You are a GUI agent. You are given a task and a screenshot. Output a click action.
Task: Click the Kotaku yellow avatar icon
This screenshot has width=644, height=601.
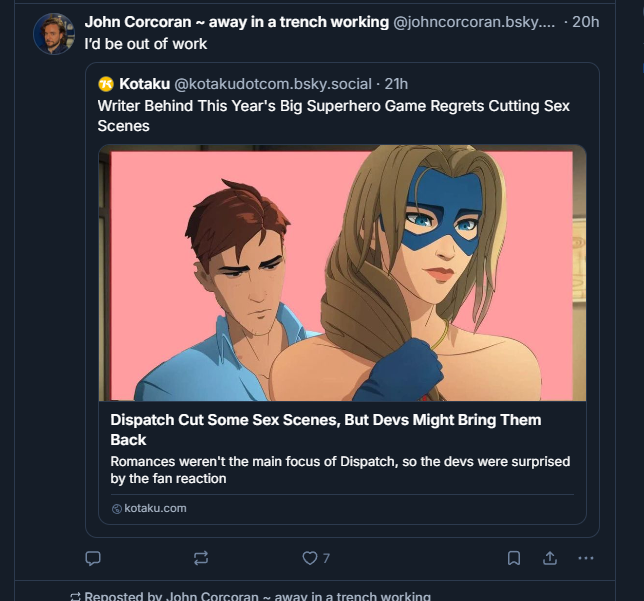click(105, 84)
